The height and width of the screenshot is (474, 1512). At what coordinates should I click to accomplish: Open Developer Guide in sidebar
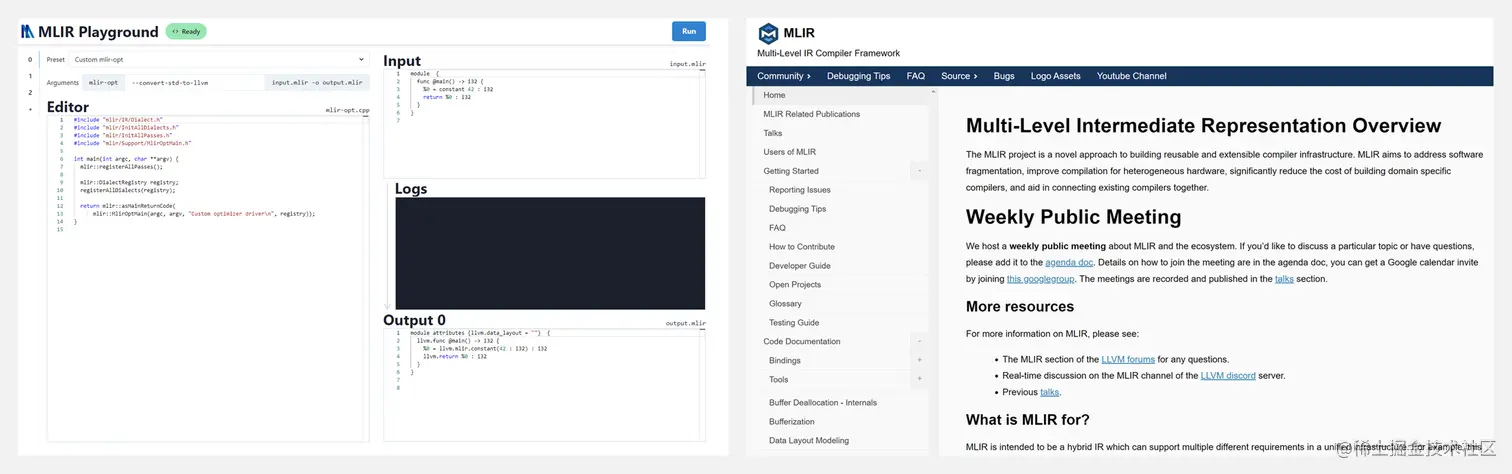(800, 266)
